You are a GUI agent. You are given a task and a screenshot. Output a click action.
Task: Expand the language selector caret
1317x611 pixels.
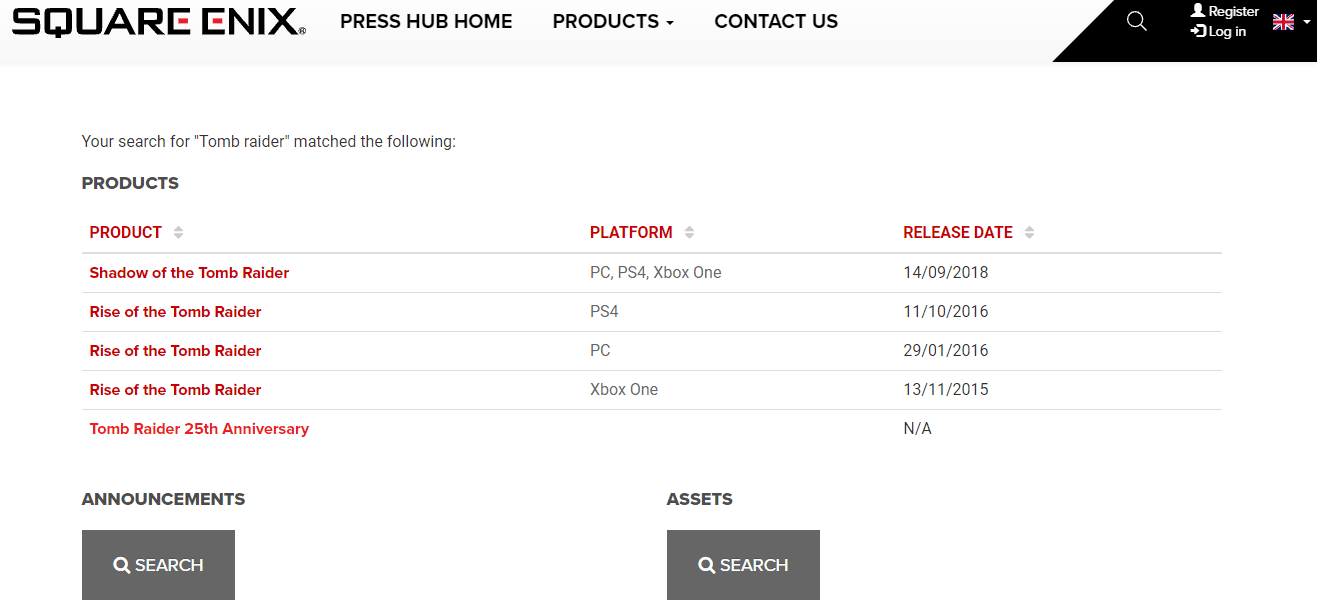(x=1306, y=22)
